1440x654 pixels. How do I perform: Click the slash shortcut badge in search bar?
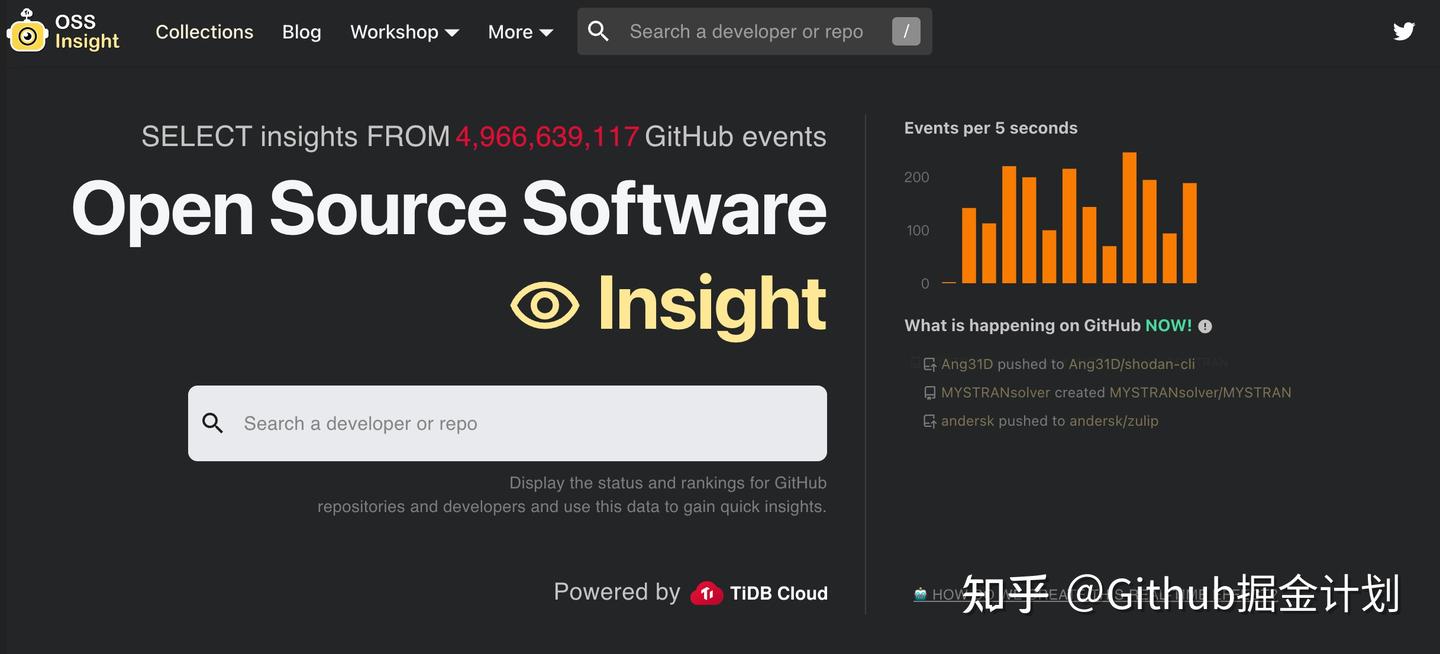point(906,31)
